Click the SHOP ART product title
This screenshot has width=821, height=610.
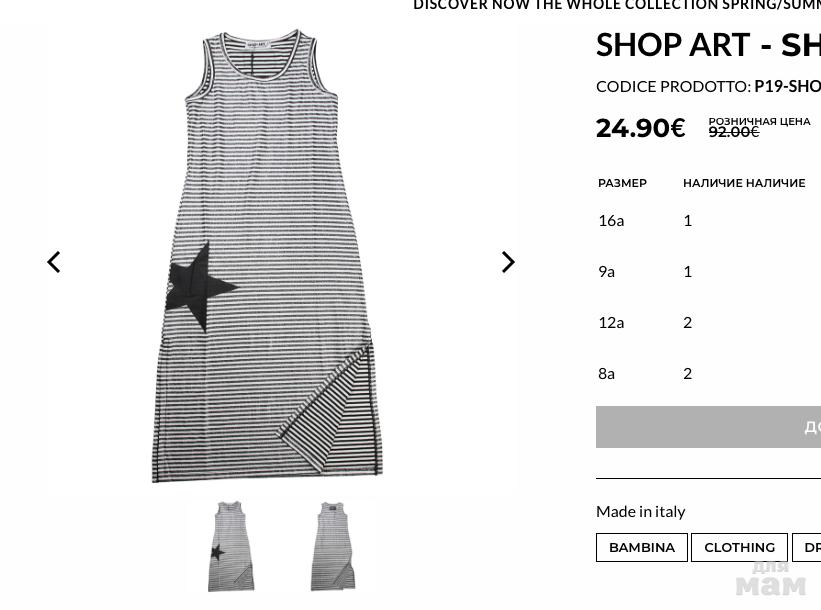pos(708,45)
